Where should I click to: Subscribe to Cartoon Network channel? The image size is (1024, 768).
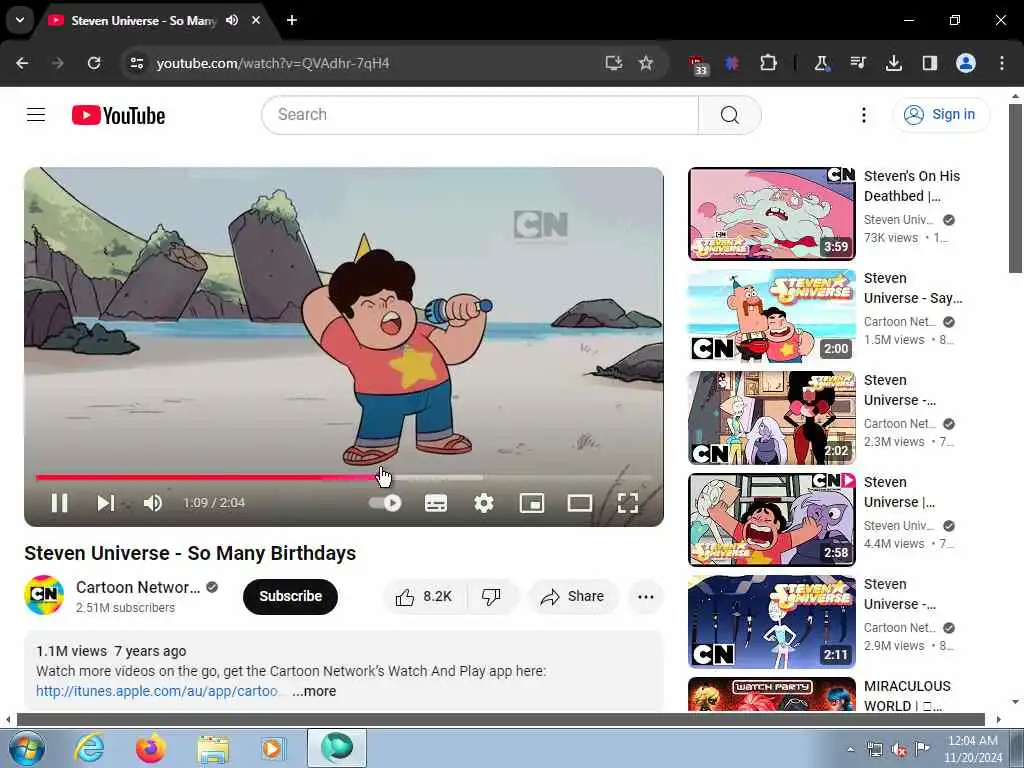(290, 596)
